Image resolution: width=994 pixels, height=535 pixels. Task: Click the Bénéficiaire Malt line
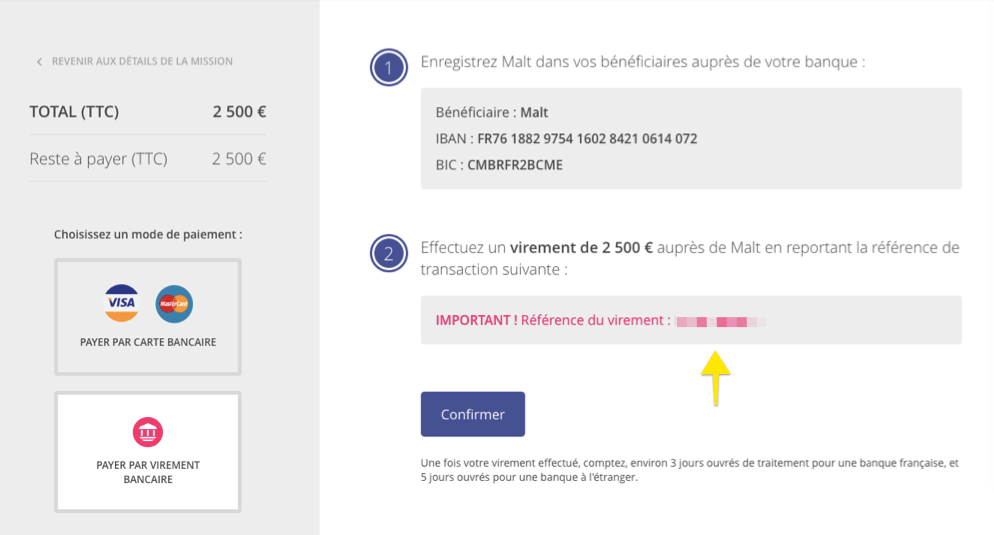click(x=491, y=112)
